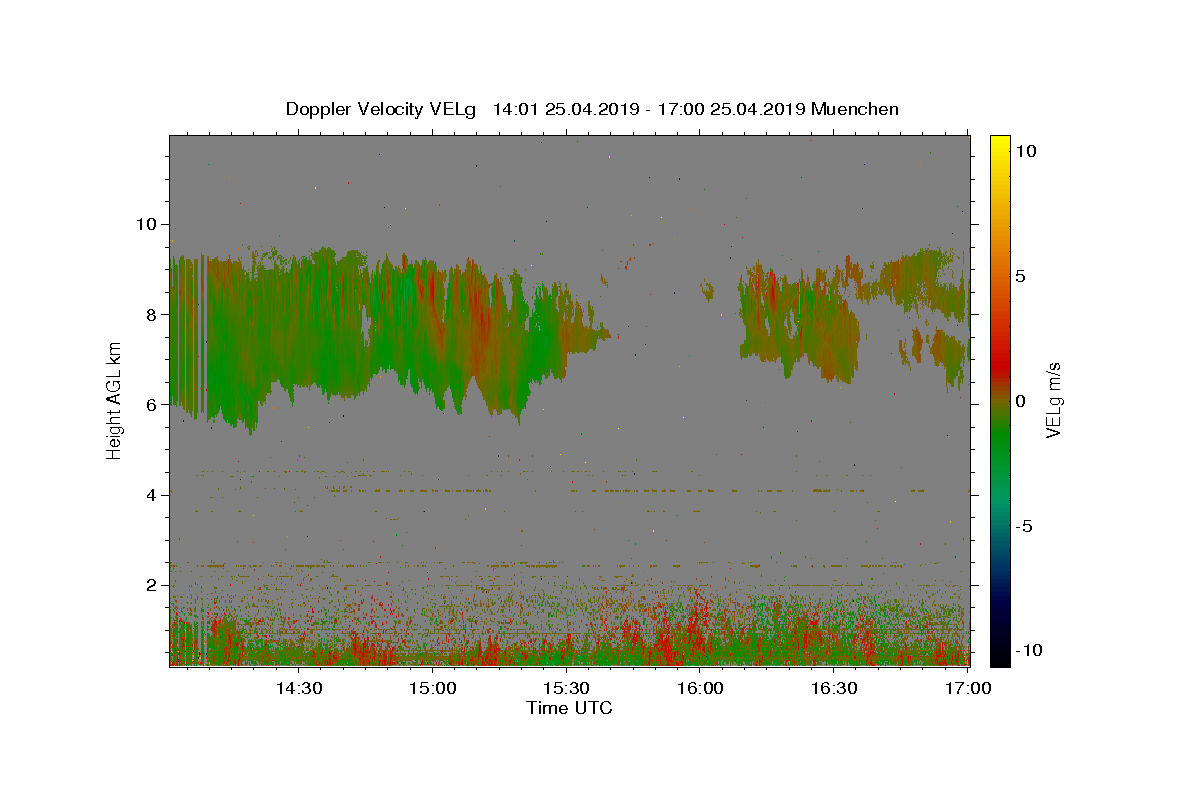This screenshot has height=800, width=1200.
Task: Select the 'Muenchen' location text in title
Action: tap(855, 109)
